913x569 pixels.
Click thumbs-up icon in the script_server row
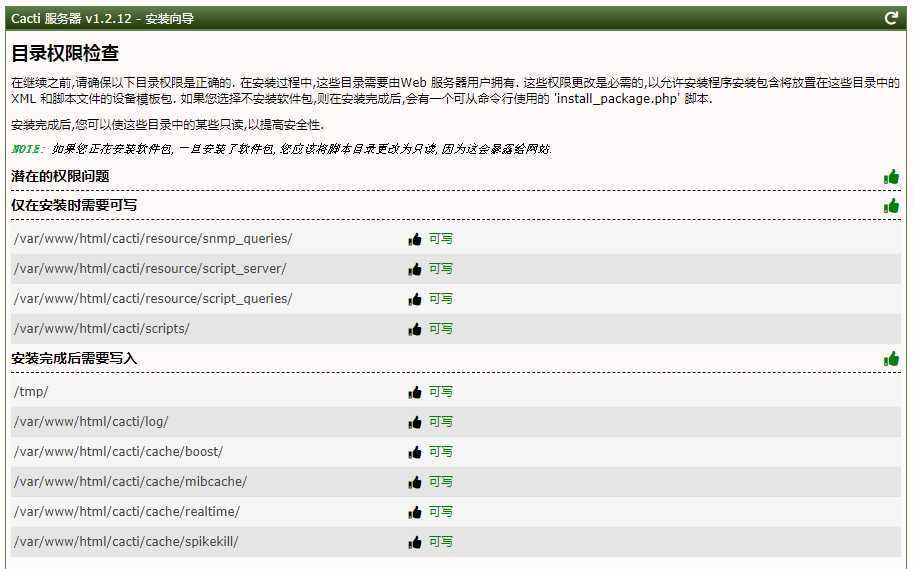(x=415, y=269)
